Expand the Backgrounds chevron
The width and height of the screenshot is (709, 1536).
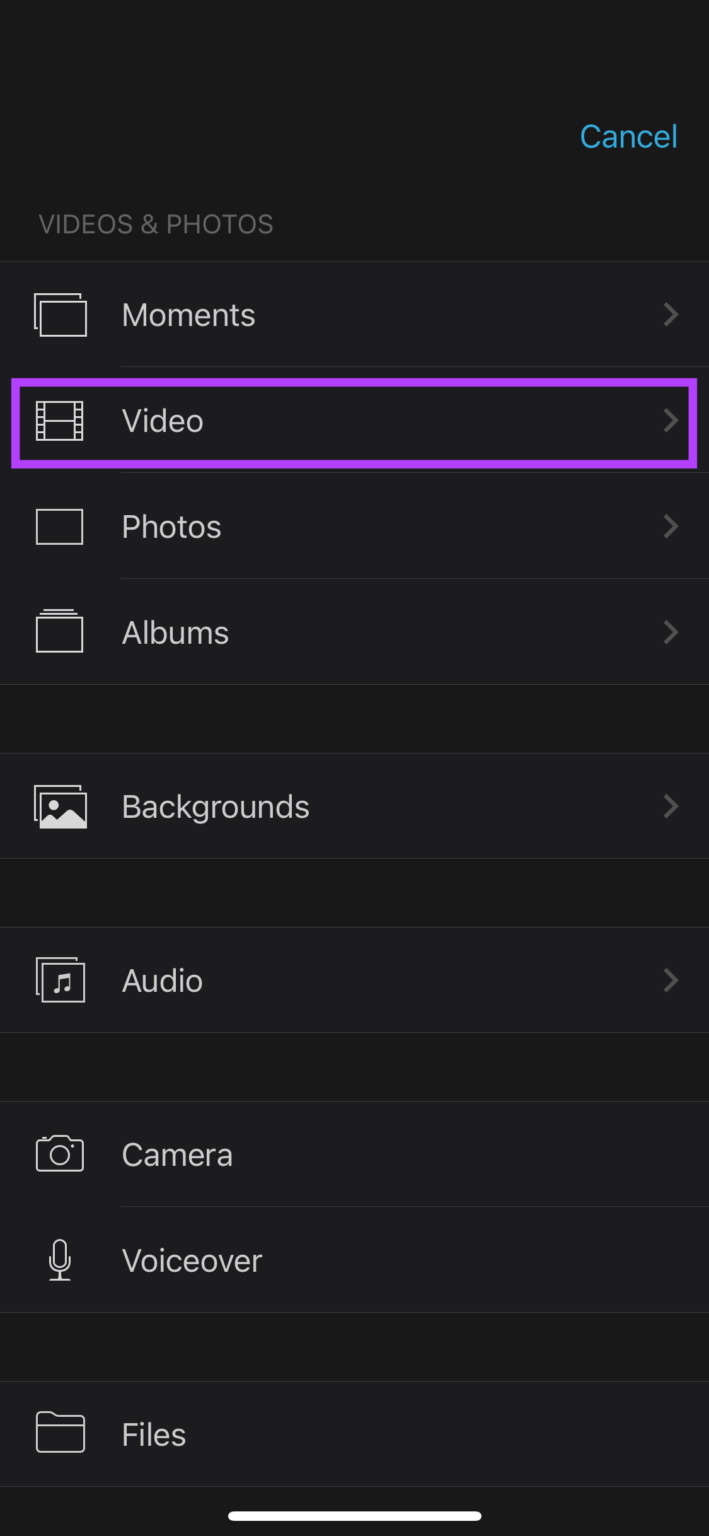tap(671, 806)
